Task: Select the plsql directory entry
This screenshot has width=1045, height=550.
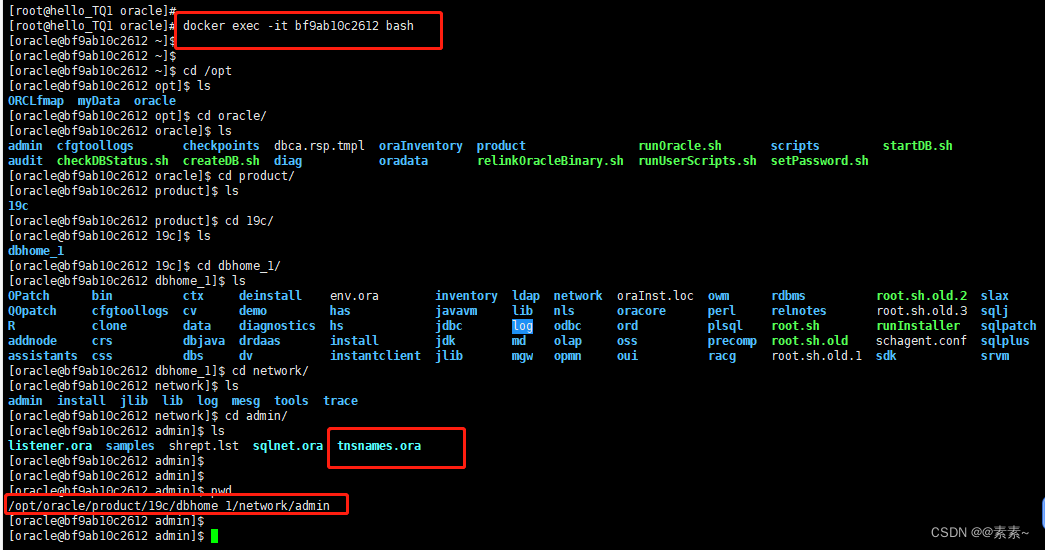Action: click(x=725, y=326)
